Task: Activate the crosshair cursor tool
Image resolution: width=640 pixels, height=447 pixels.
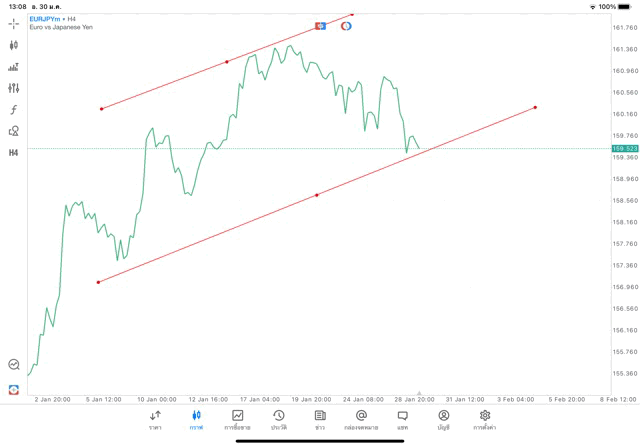Action: [x=14, y=23]
